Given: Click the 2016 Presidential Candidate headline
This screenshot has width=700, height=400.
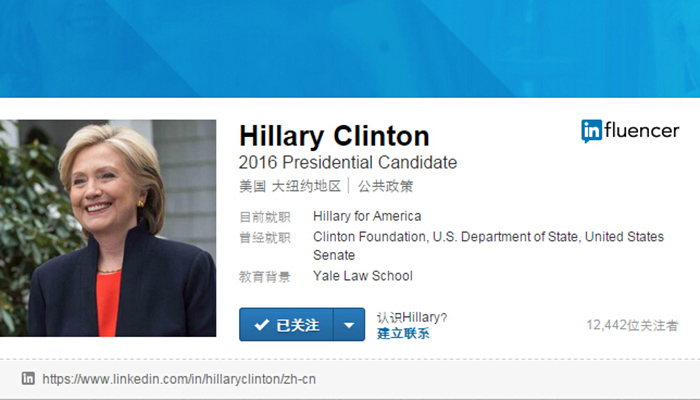Looking at the screenshot, I should click(348, 162).
